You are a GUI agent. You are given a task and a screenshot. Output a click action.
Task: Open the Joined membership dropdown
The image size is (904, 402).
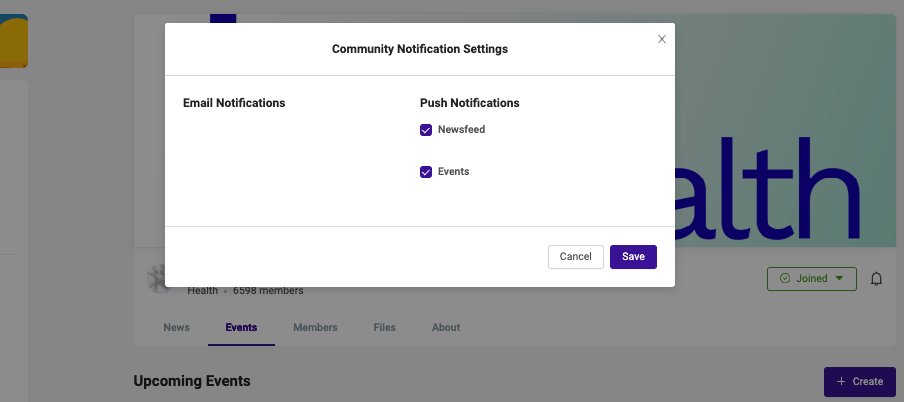tap(812, 279)
